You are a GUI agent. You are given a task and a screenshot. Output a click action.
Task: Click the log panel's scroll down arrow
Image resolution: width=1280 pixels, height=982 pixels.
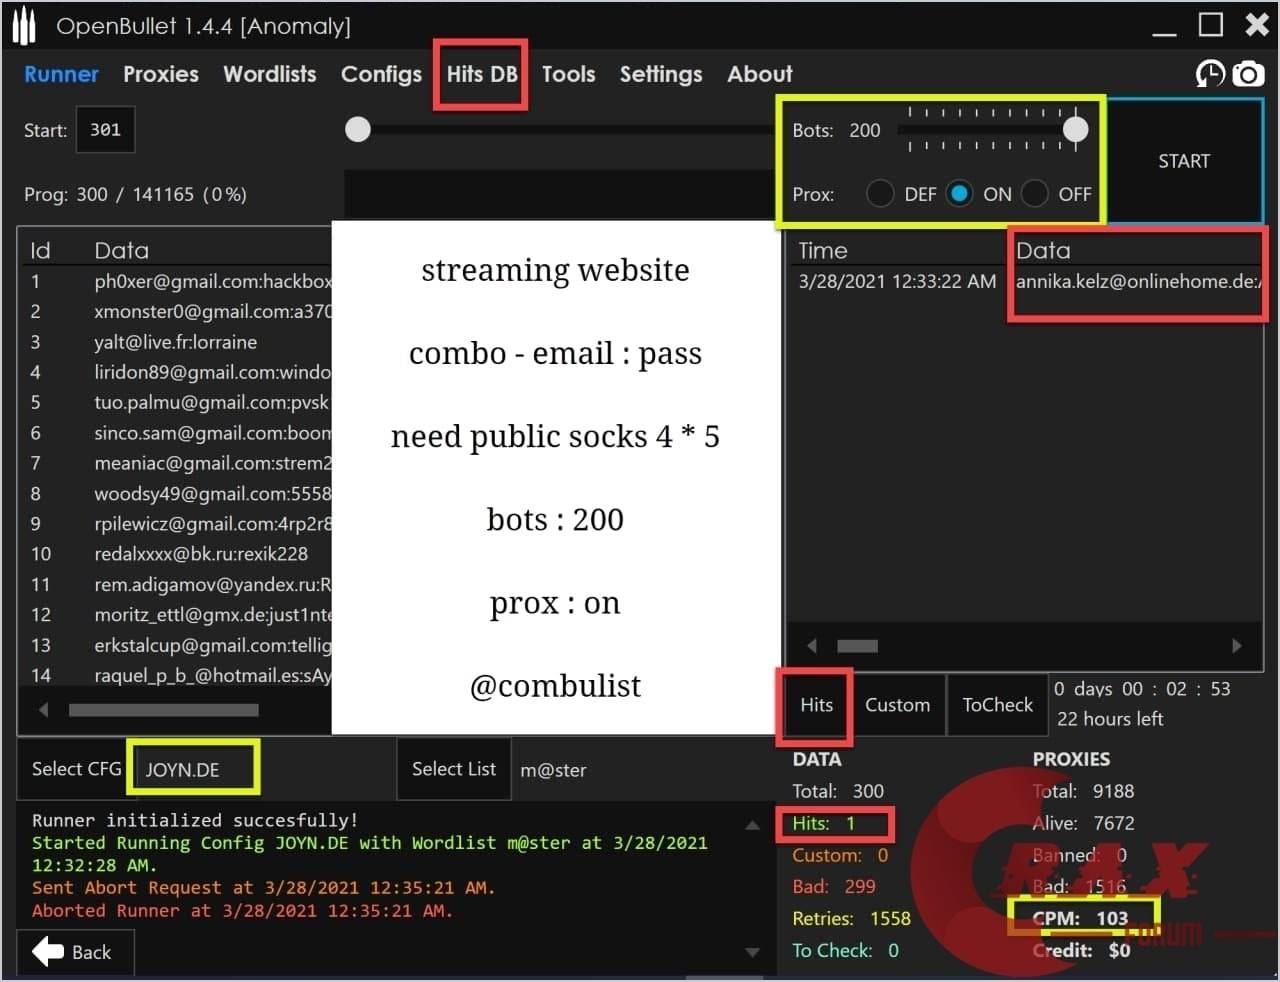point(752,952)
